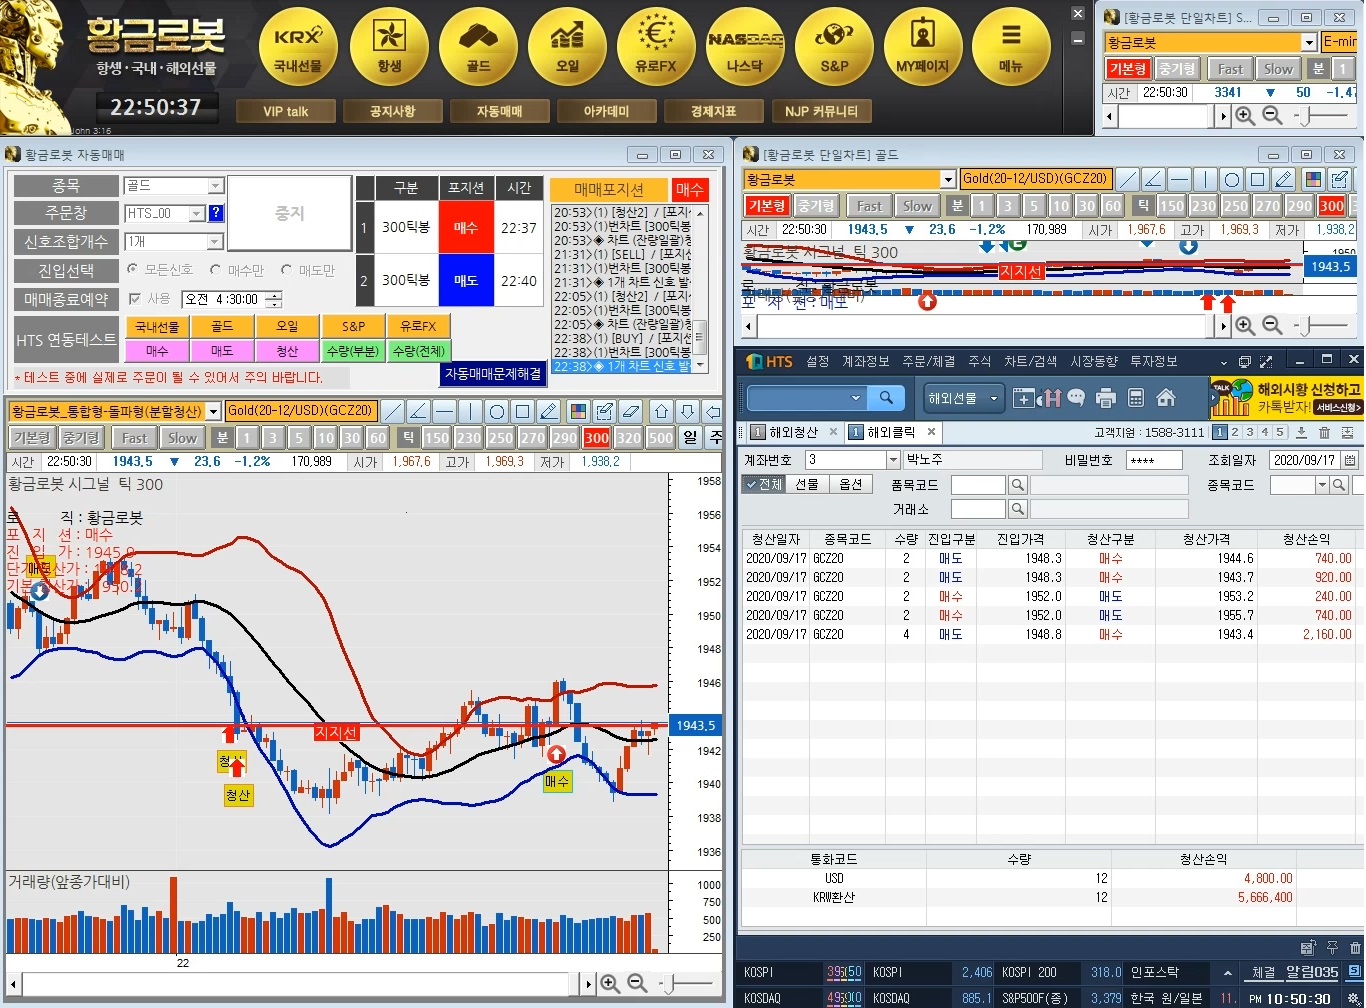Toggle 옵션 filter in HTS window
The height and width of the screenshot is (1008, 1366).
pos(850,484)
